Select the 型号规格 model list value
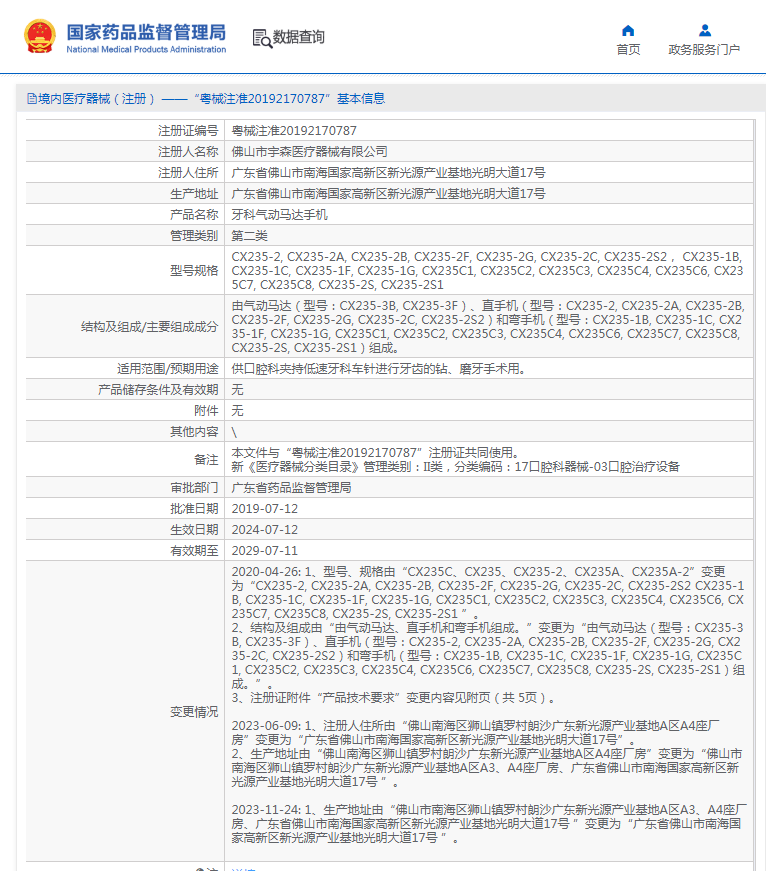766x871 pixels. click(x=487, y=271)
